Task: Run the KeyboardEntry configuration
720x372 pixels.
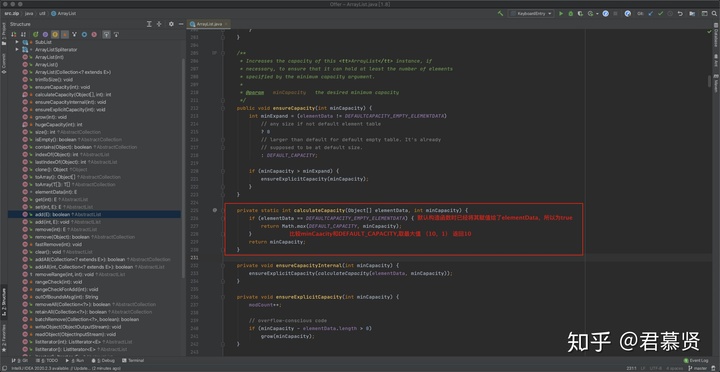Action: [x=561, y=14]
